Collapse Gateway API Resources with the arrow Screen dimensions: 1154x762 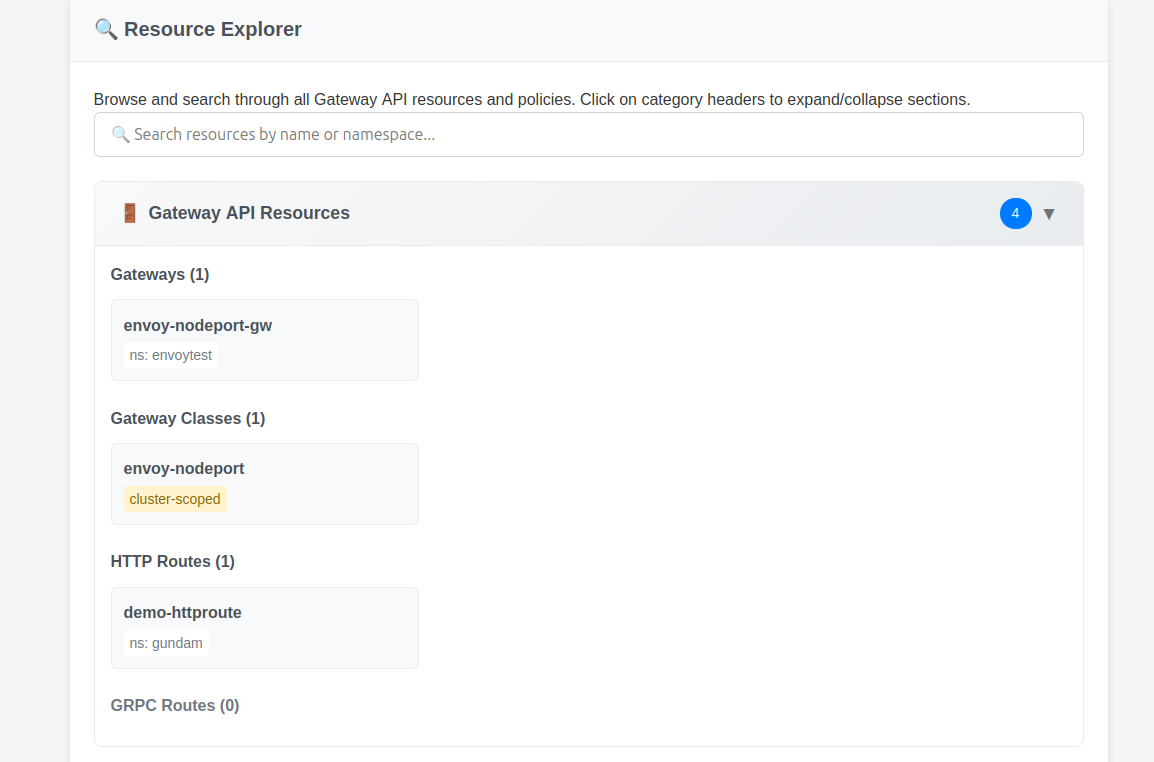pyautogui.click(x=1049, y=214)
